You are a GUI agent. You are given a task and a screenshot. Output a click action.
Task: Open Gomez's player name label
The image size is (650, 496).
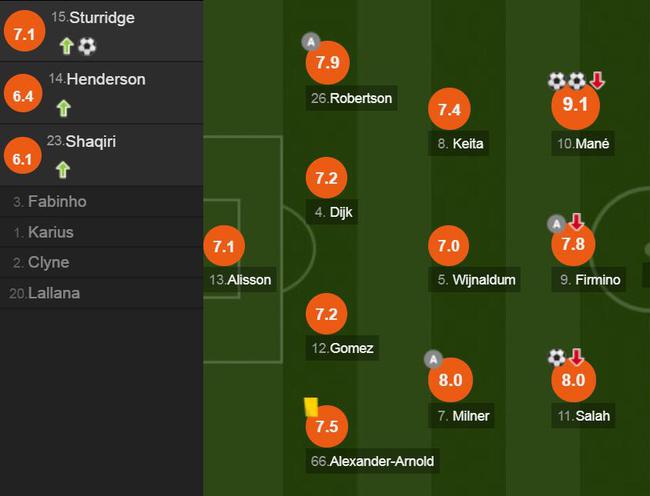342,348
